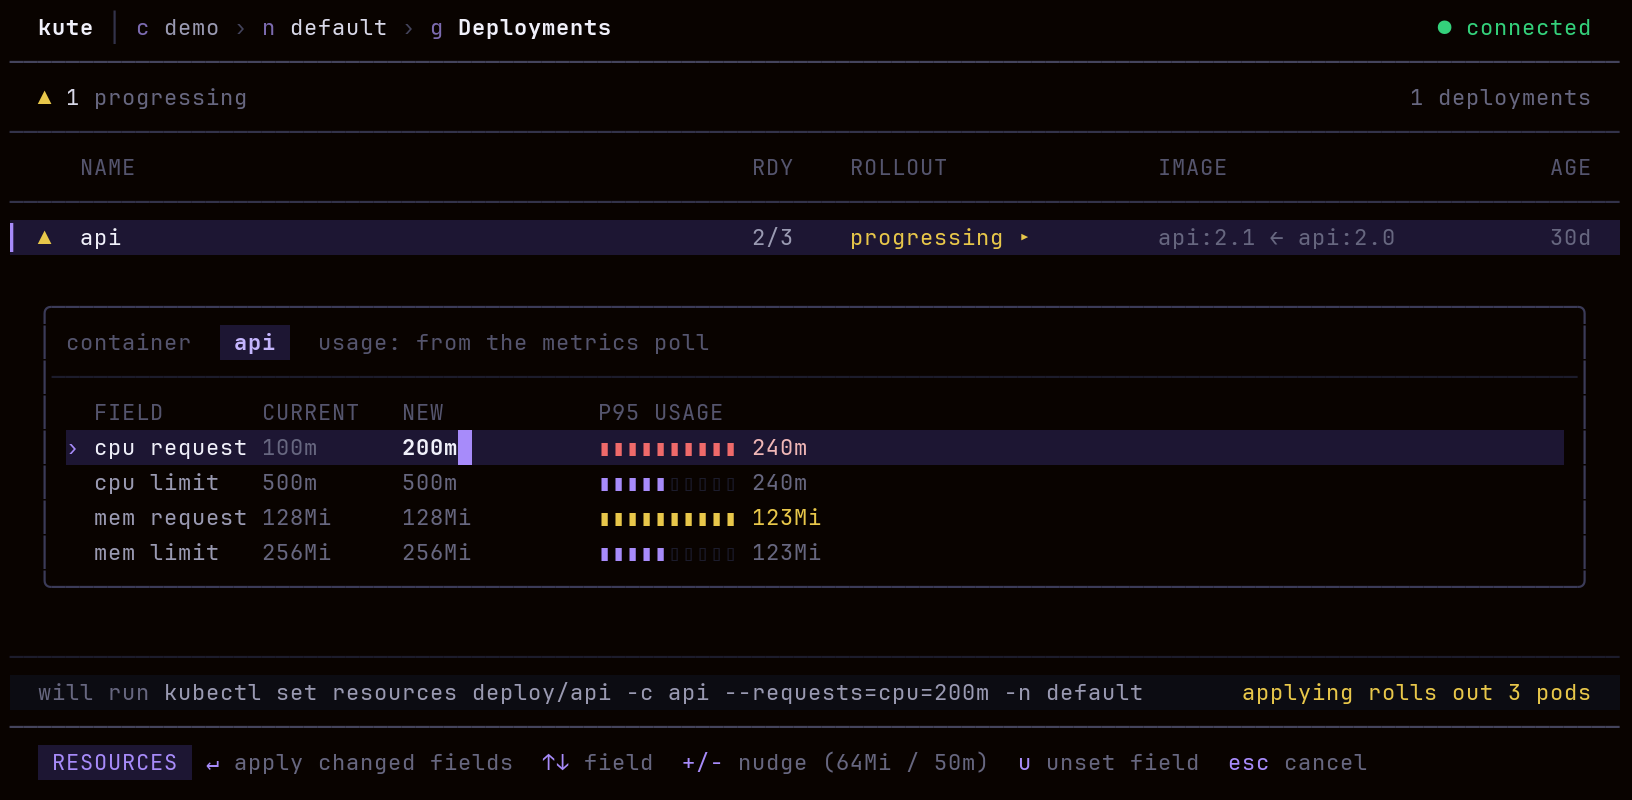Select the api deployment row name
Image resolution: width=1632 pixels, height=800 pixels.
tap(100, 238)
